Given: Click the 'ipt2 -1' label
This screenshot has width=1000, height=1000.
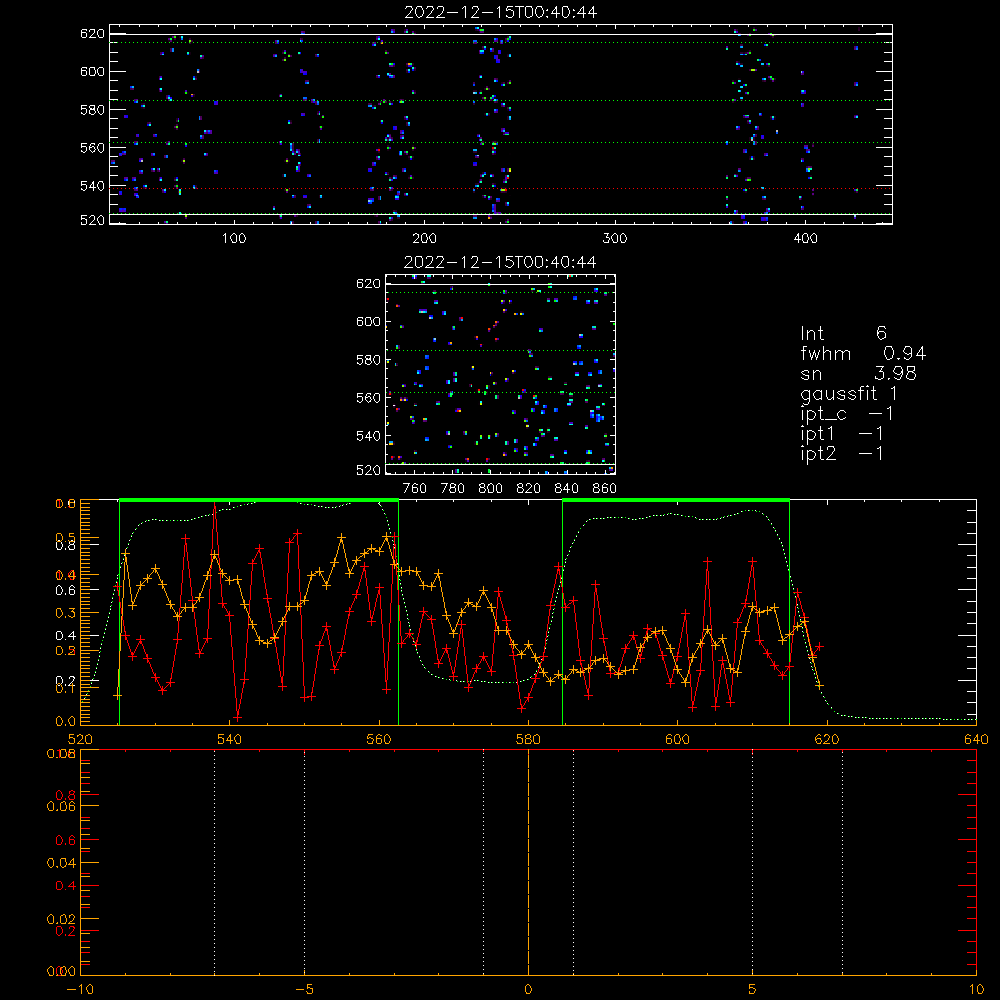Looking at the screenshot, I should coord(842,453).
